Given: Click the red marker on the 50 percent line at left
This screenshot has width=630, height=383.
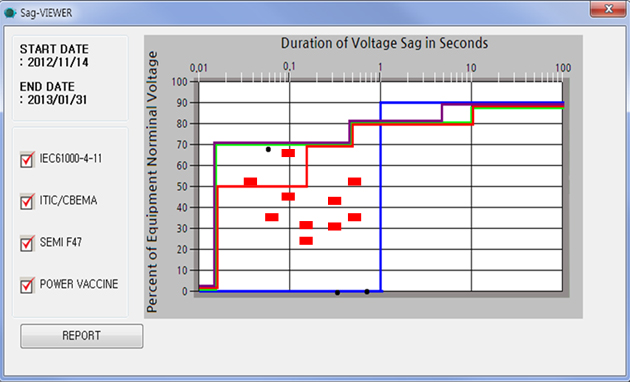Looking at the screenshot, I should pos(250,182).
